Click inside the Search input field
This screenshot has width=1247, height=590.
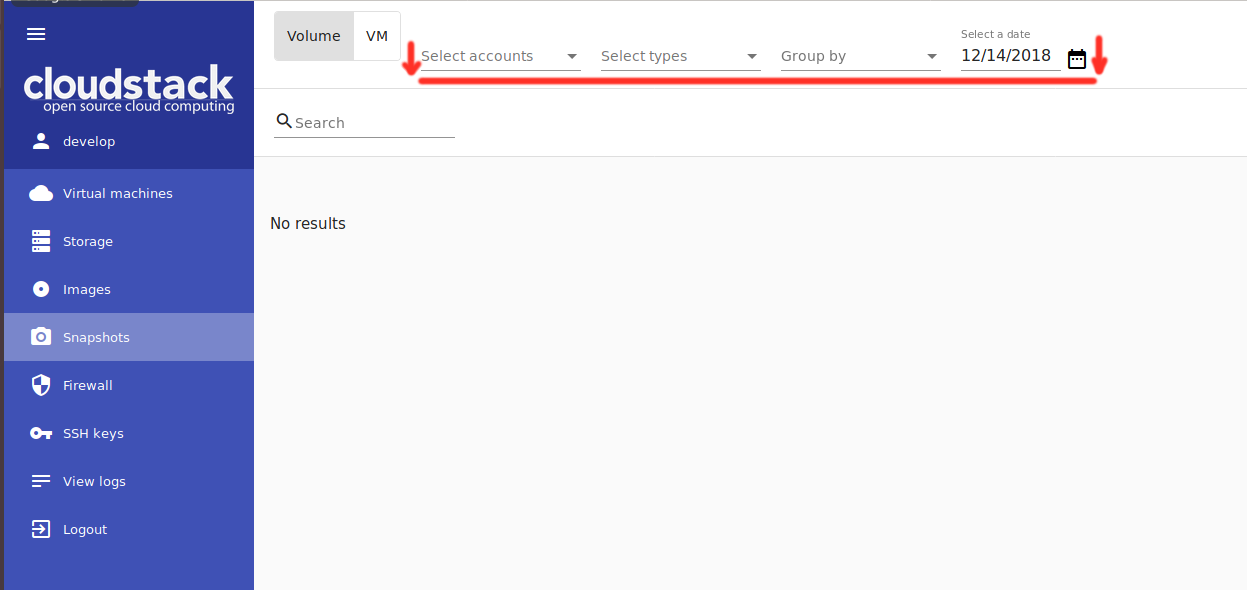tap(360, 122)
